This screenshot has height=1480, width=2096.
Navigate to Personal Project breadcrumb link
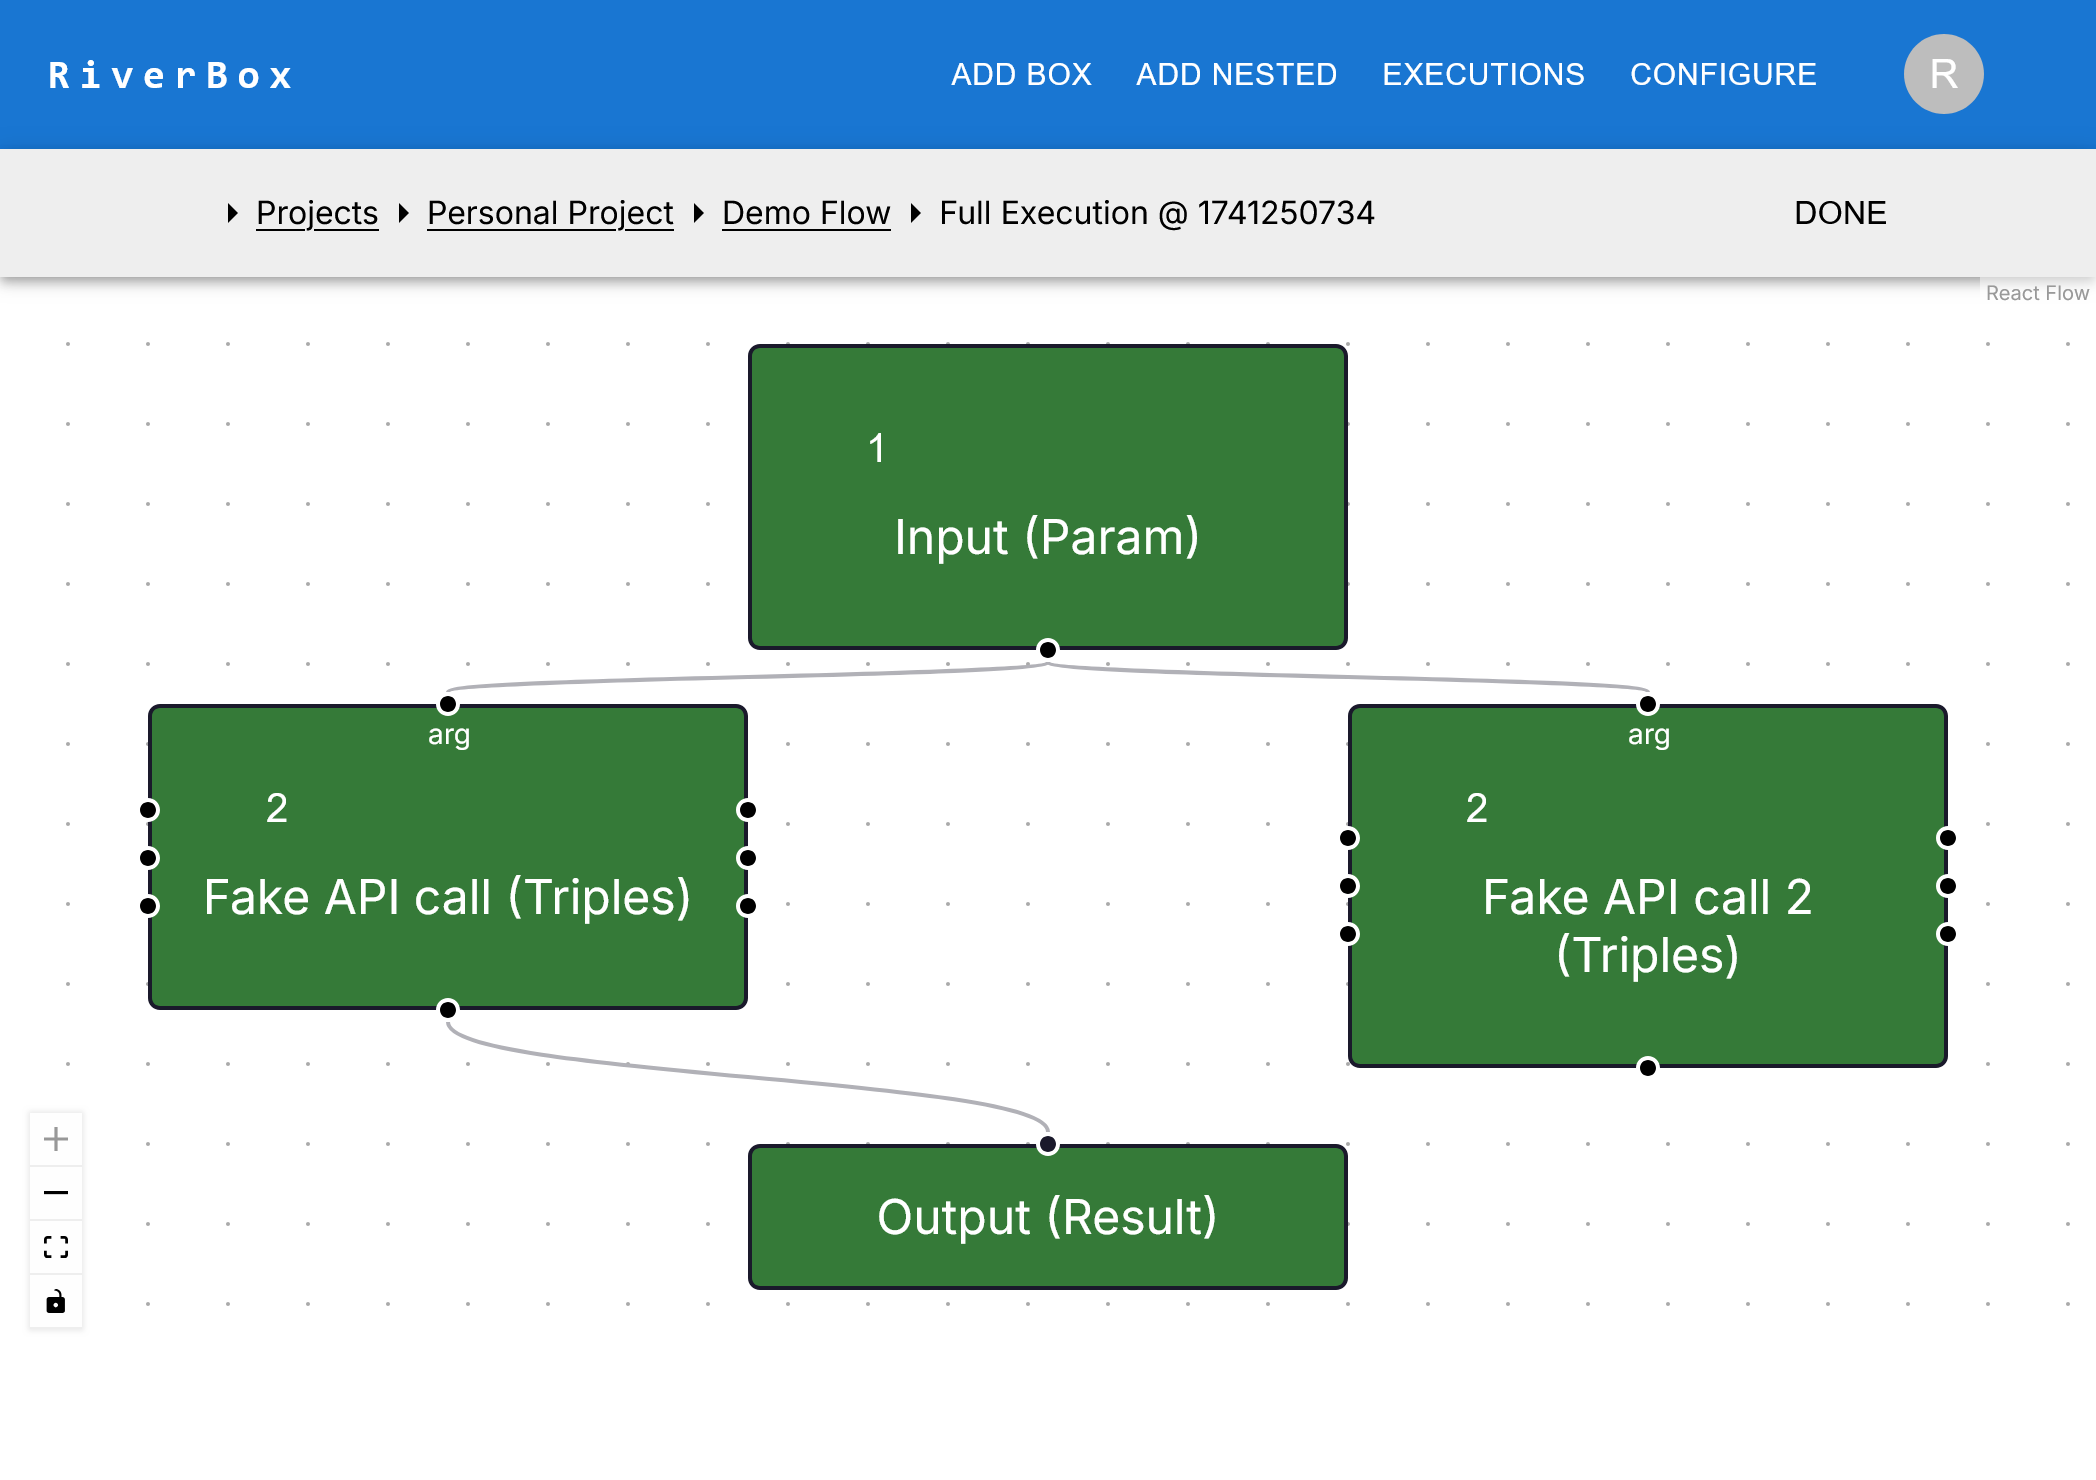point(550,212)
